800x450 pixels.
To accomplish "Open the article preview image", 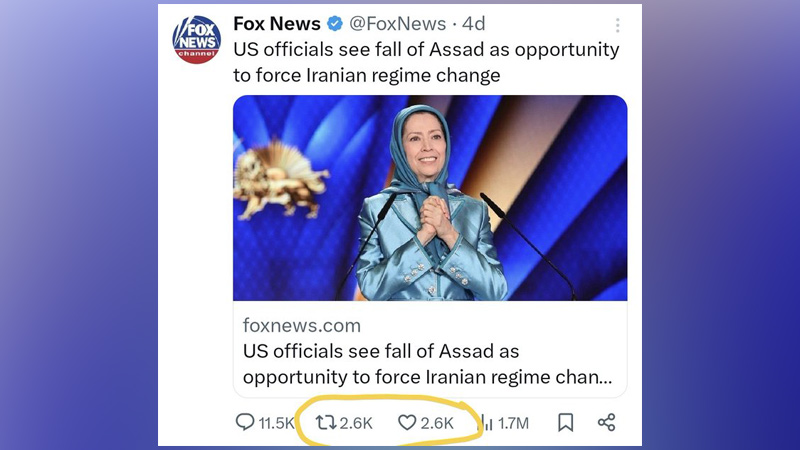I will click(430, 197).
